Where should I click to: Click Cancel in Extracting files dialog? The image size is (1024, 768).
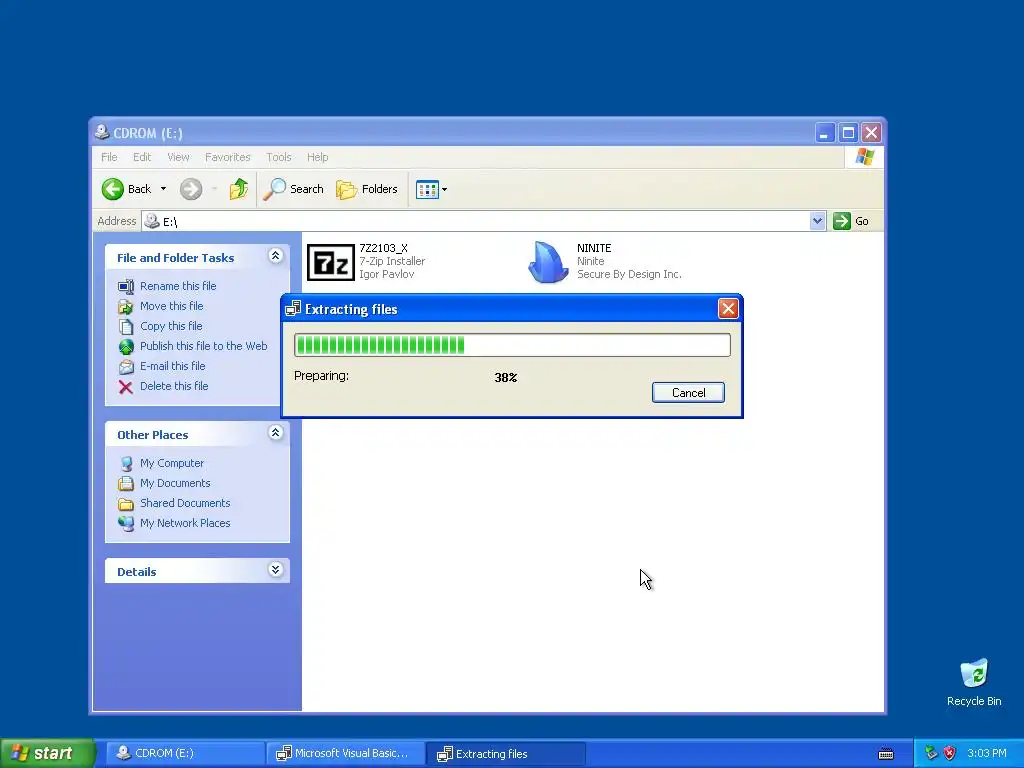(x=688, y=392)
